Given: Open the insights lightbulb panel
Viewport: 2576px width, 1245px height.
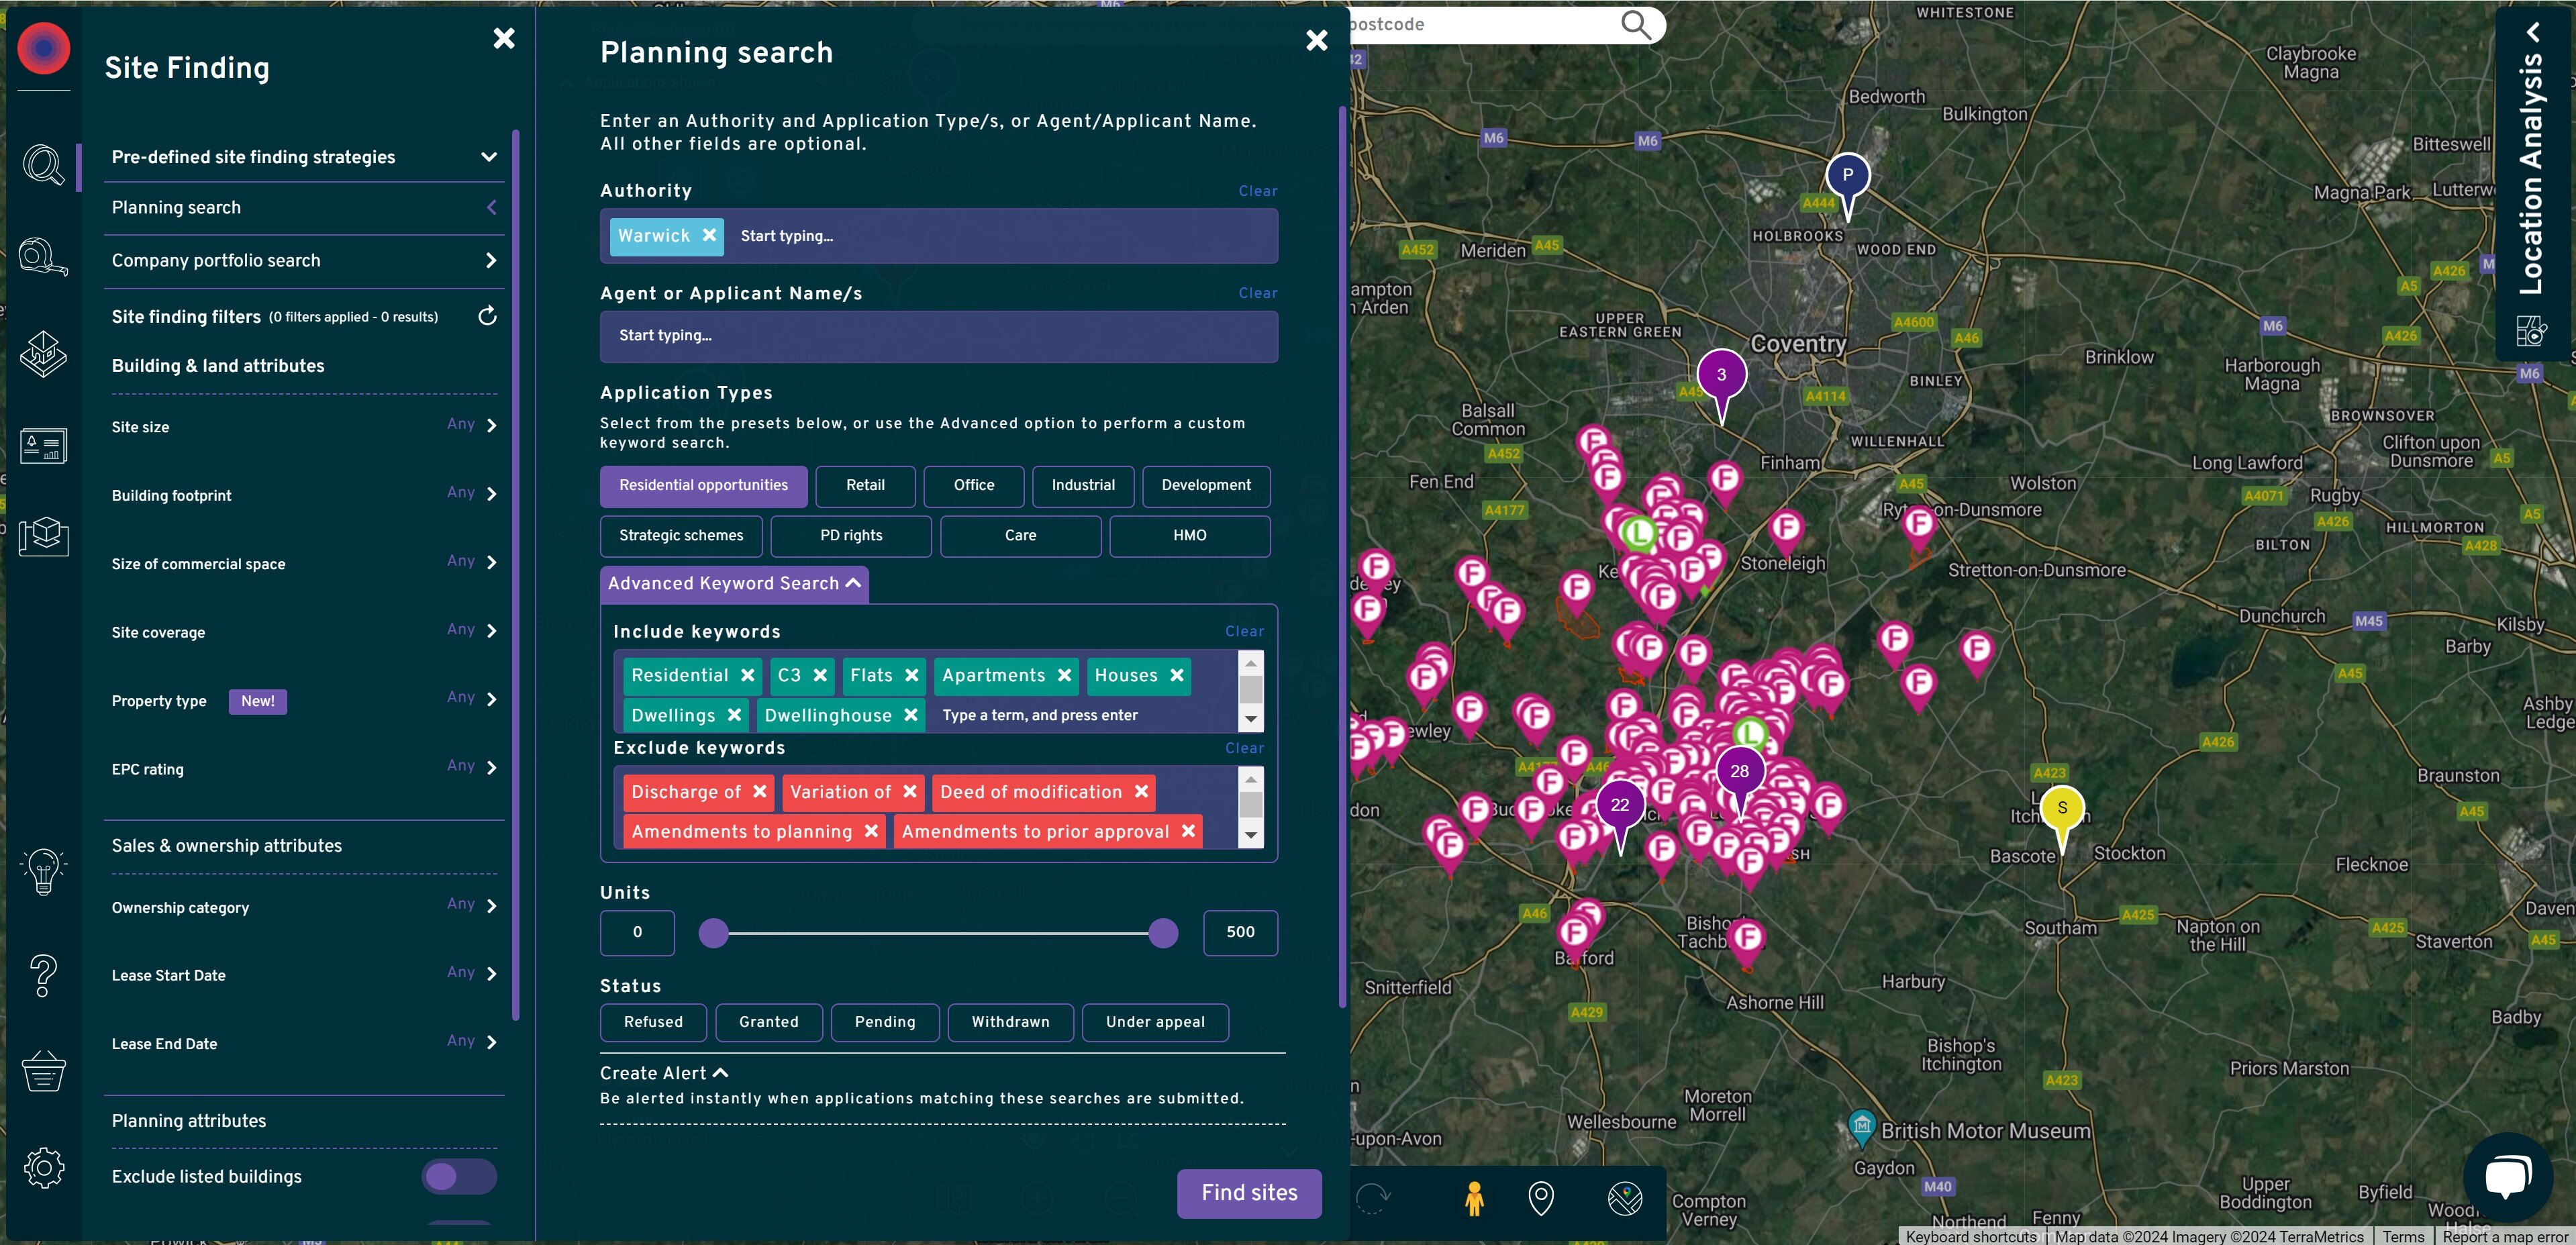Looking at the screenshot, I should coord(43,872).
